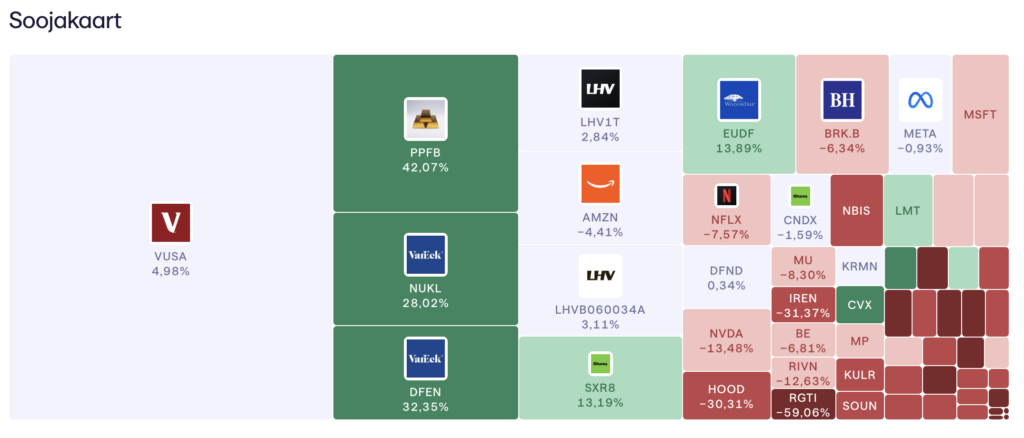1024x438 pixels.
Task: Click the LHV1T black logo icon
Action: point(600,89)
